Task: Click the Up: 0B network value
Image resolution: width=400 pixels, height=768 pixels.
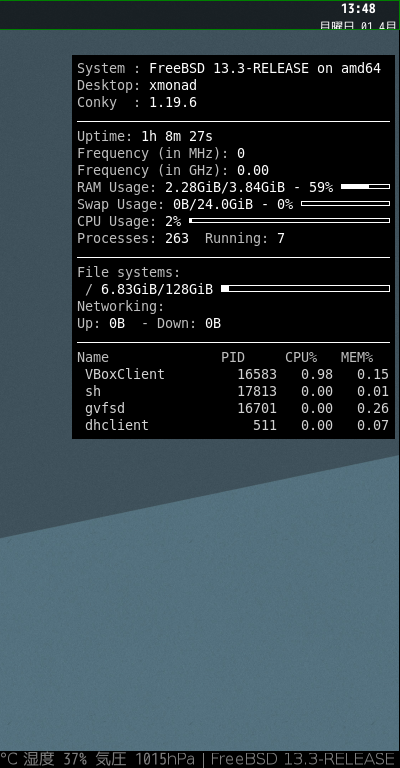Action: click(x=101, y=324)
